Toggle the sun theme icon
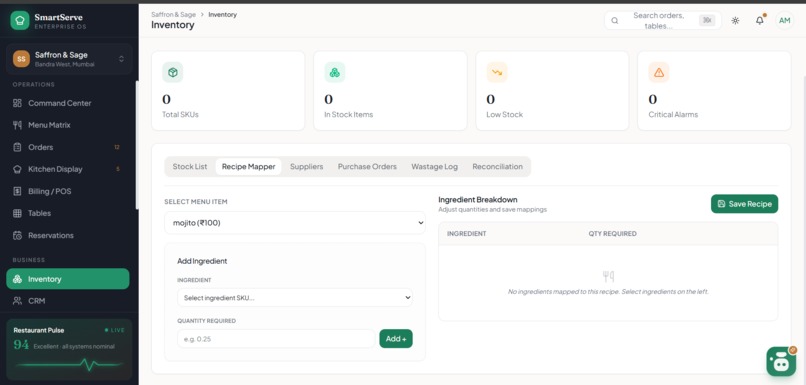Image resolution: width=806 pixels, height=385 pixels. click(736, 21)
